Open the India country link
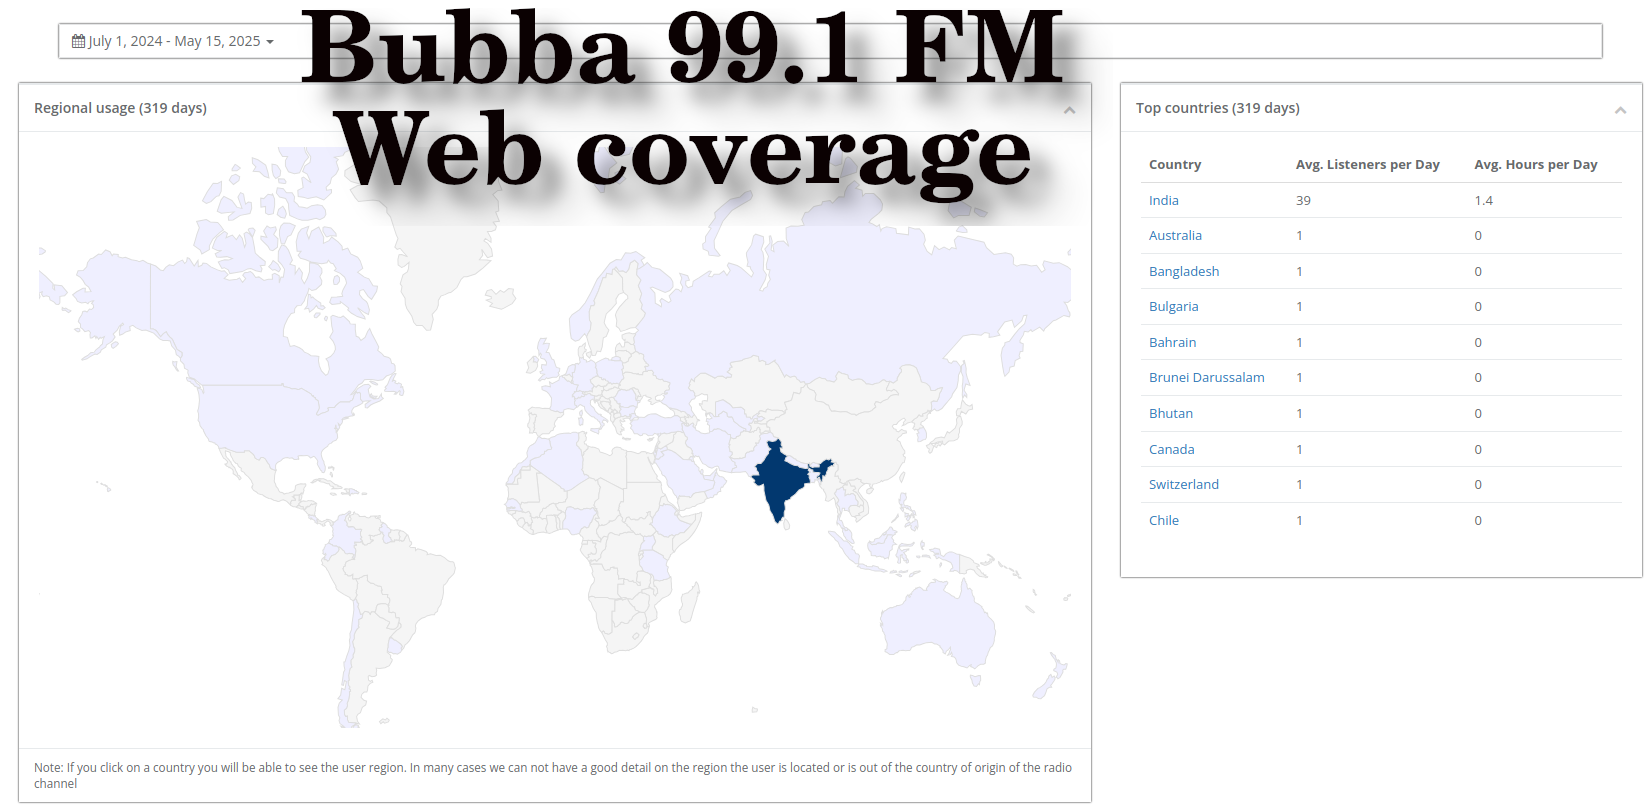Screen dimensions: 1646x812 pyautogui.click(x=1164, y=200)
